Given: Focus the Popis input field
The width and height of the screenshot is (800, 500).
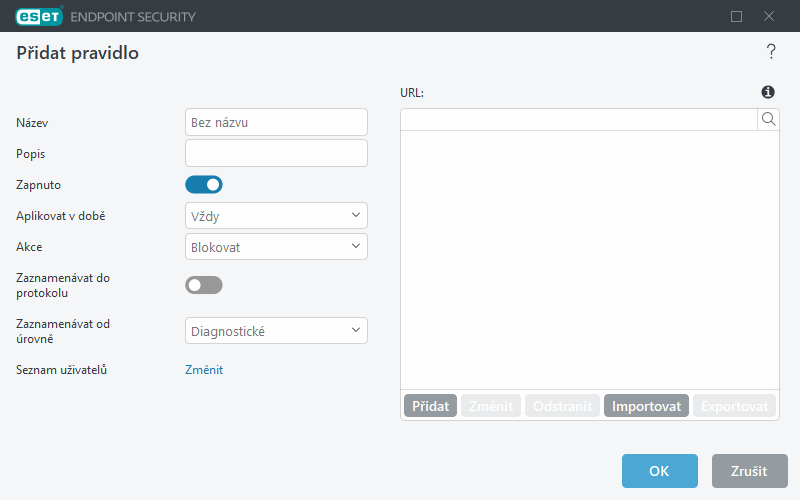Looking at the screenshot, I should pos(276,153).
